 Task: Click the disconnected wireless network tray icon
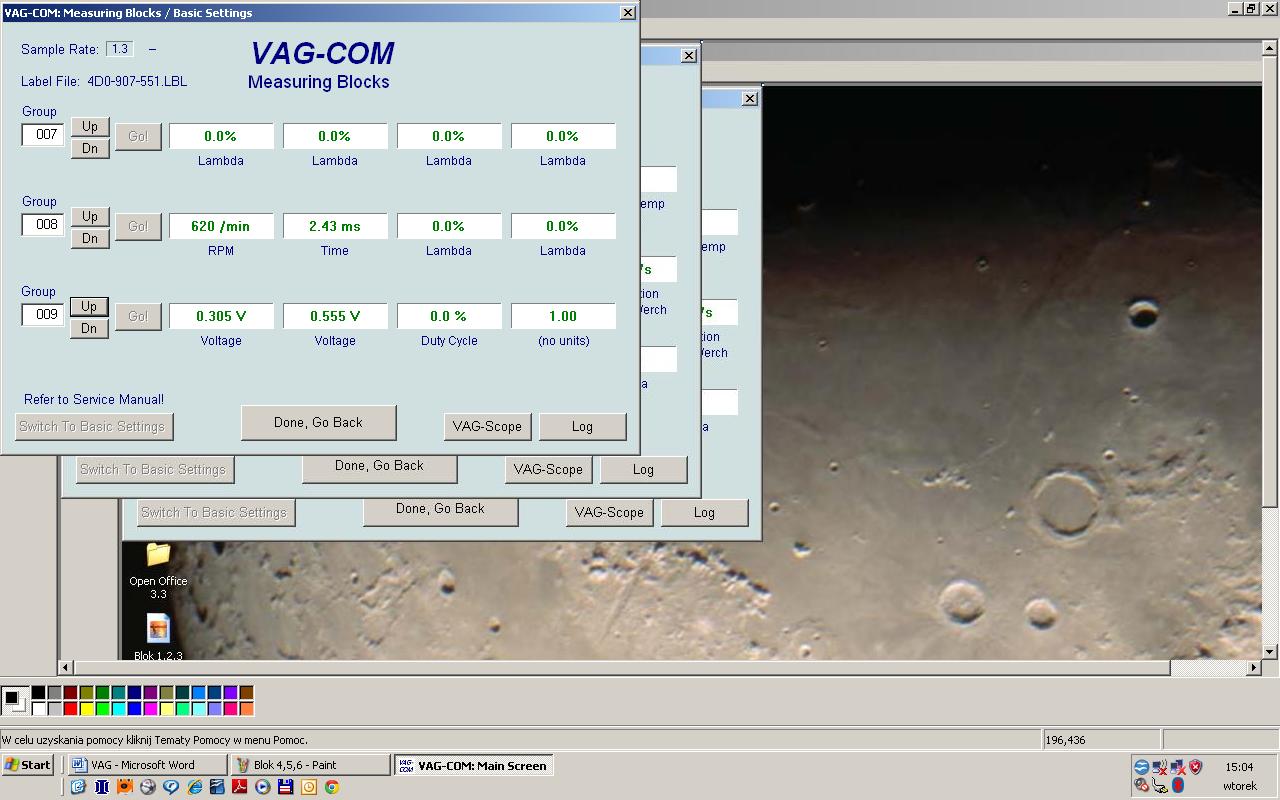pyautogui.click(x=1160, y=767)
